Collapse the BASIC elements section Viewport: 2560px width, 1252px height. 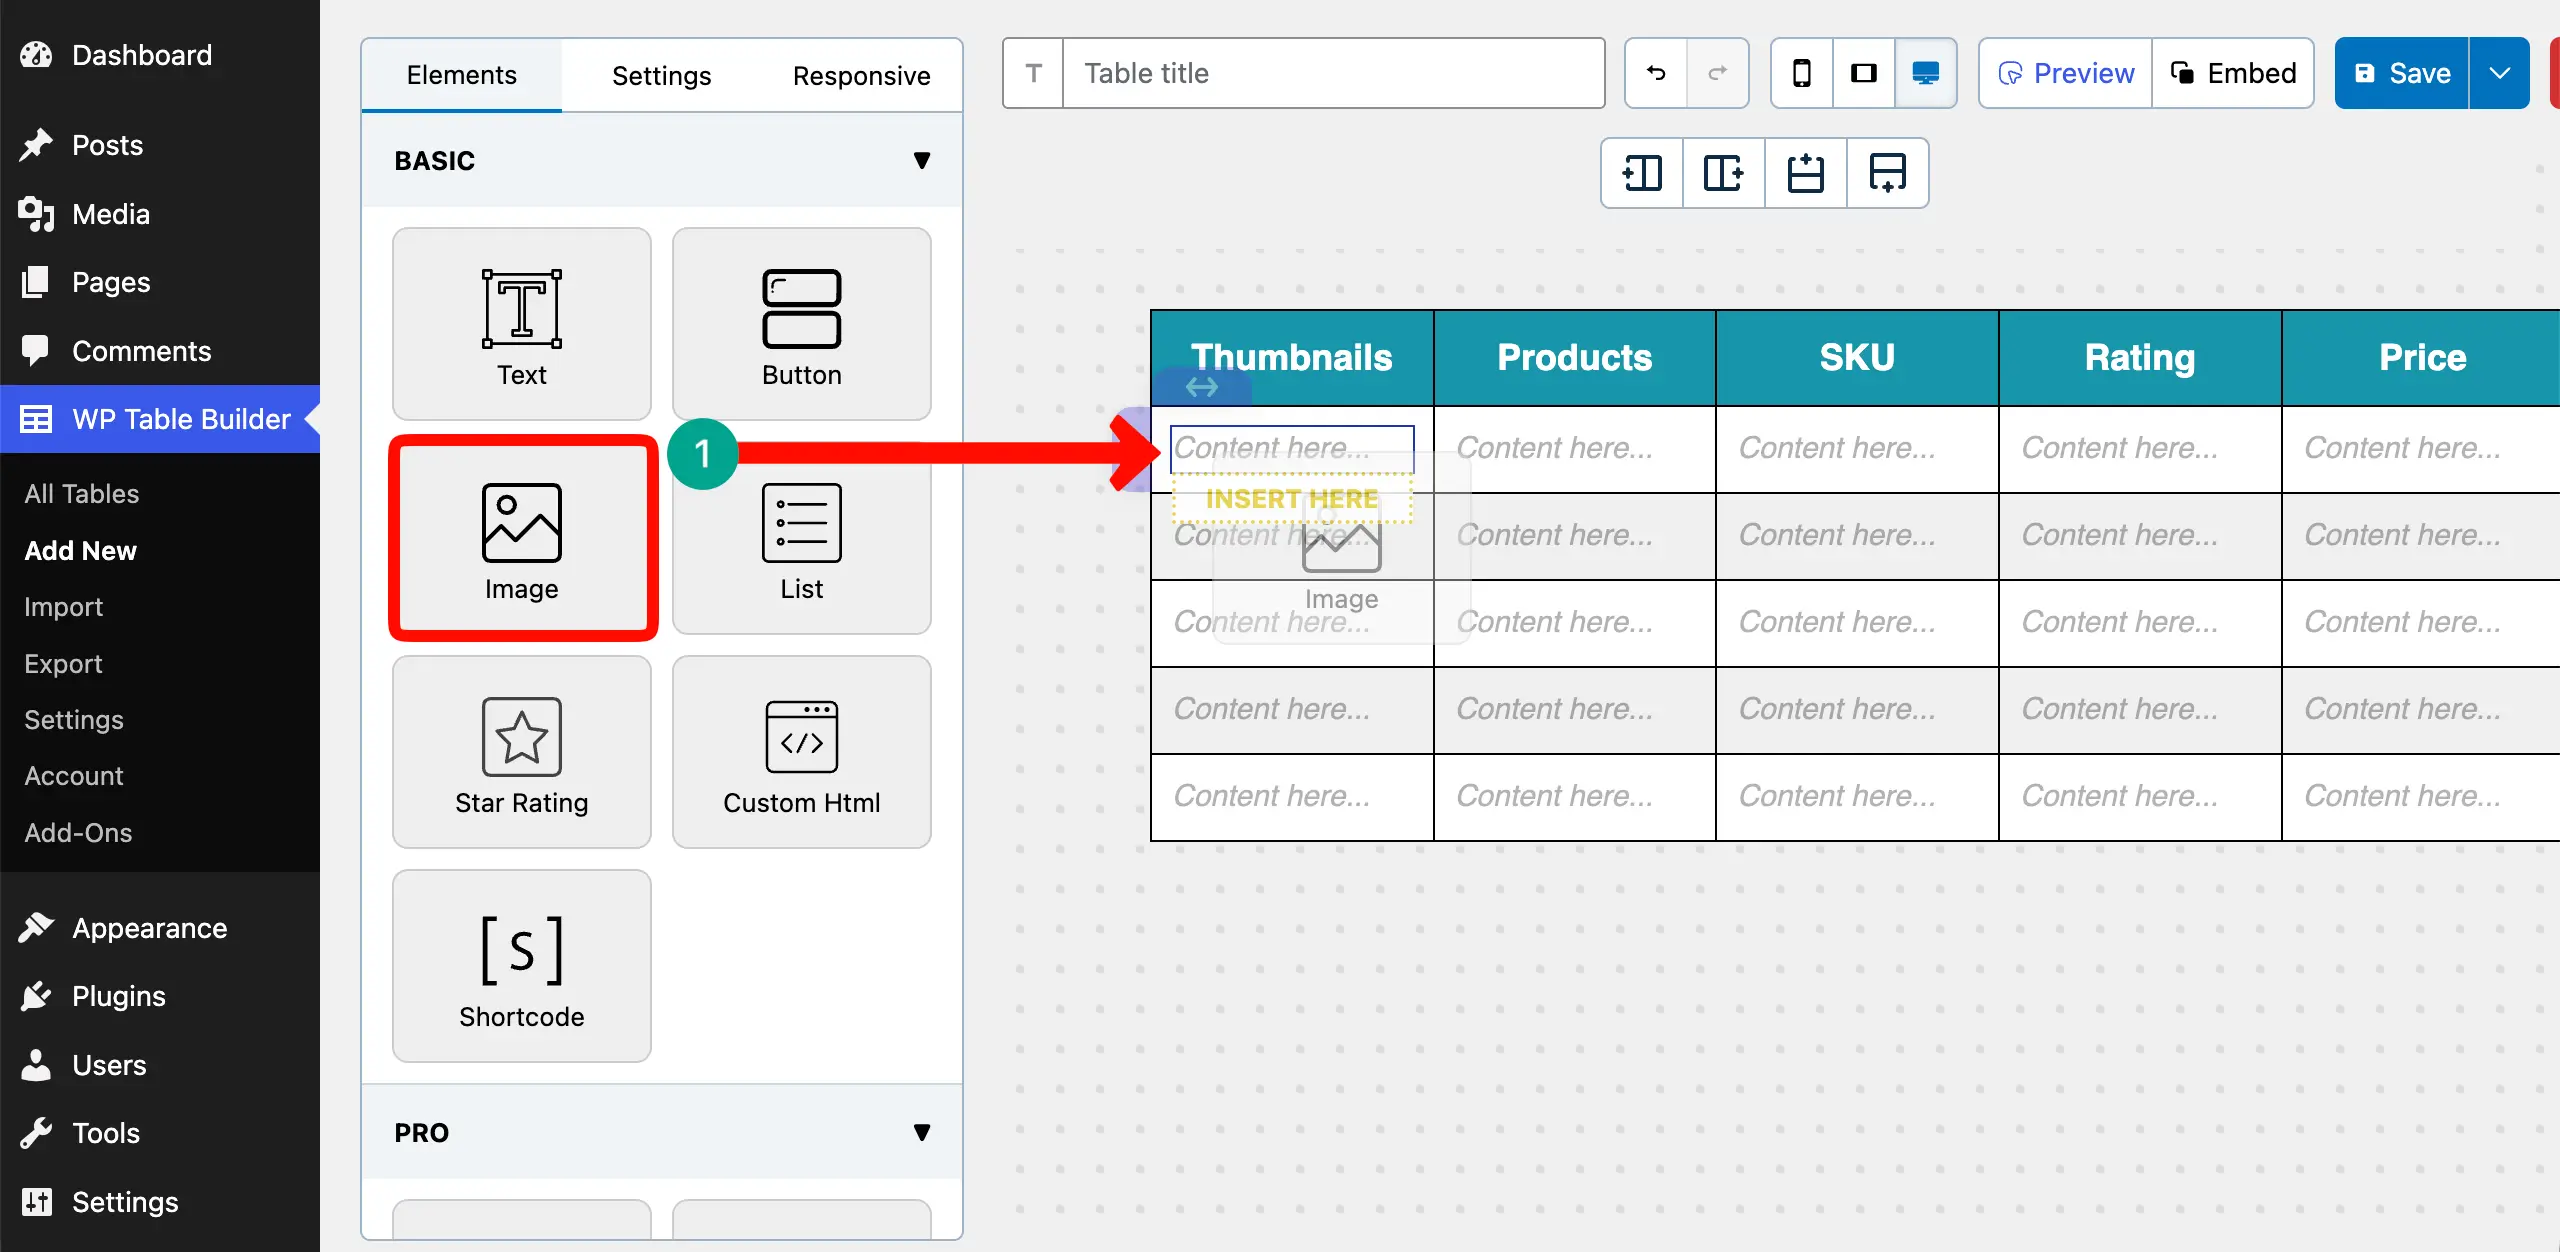pos(921,160)
